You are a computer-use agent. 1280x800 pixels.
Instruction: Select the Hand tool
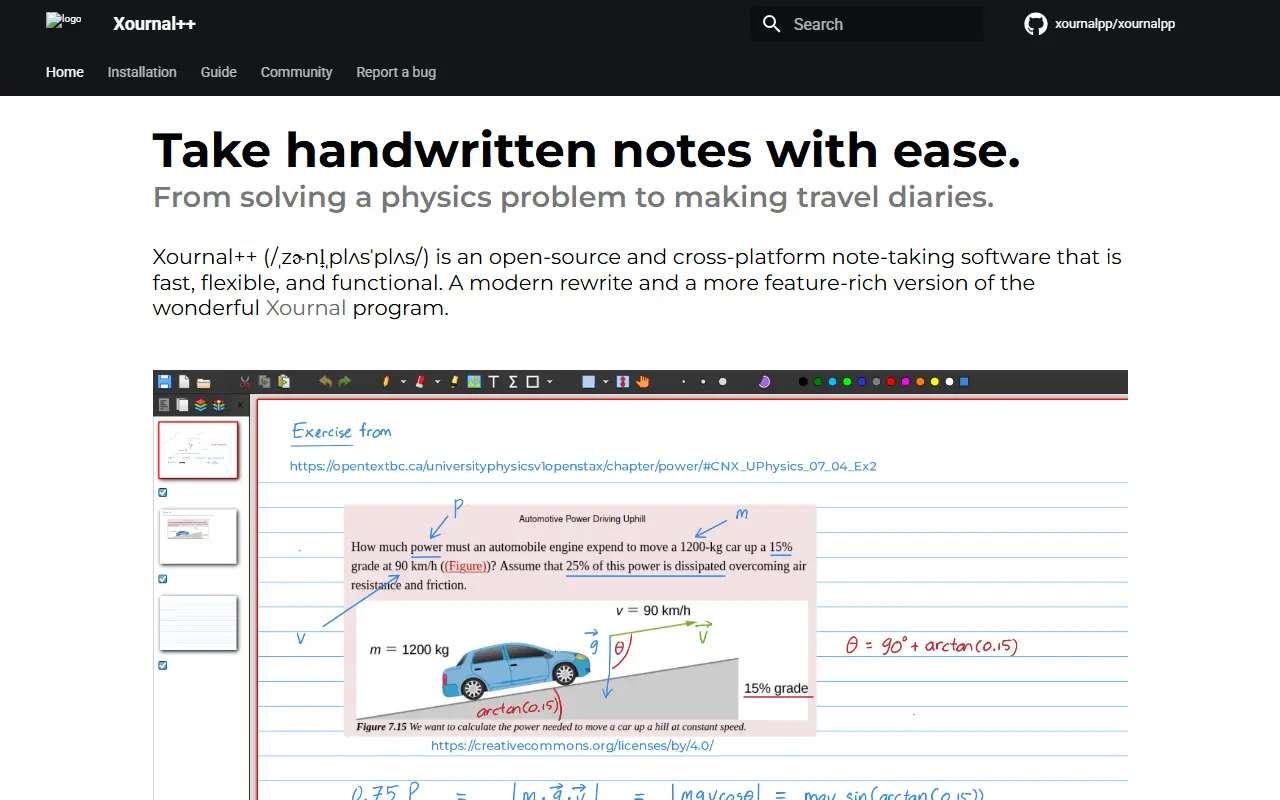(641, 382)
